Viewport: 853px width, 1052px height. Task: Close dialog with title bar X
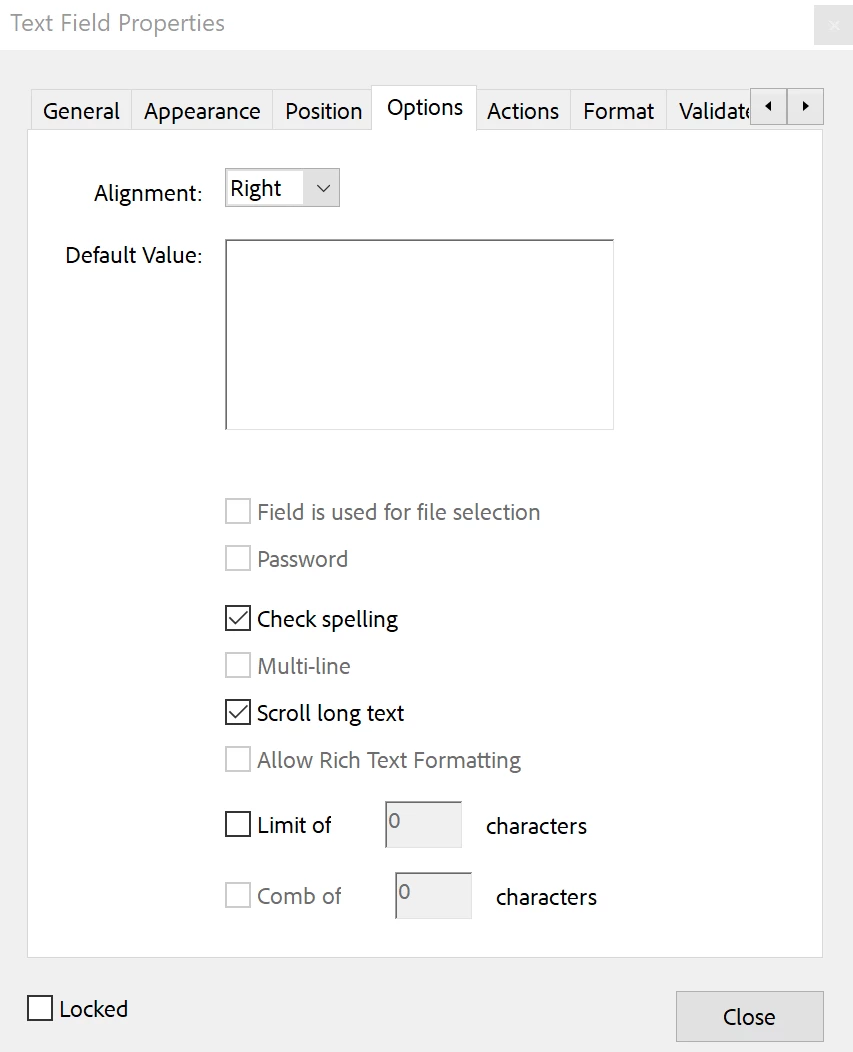[834, 26]
